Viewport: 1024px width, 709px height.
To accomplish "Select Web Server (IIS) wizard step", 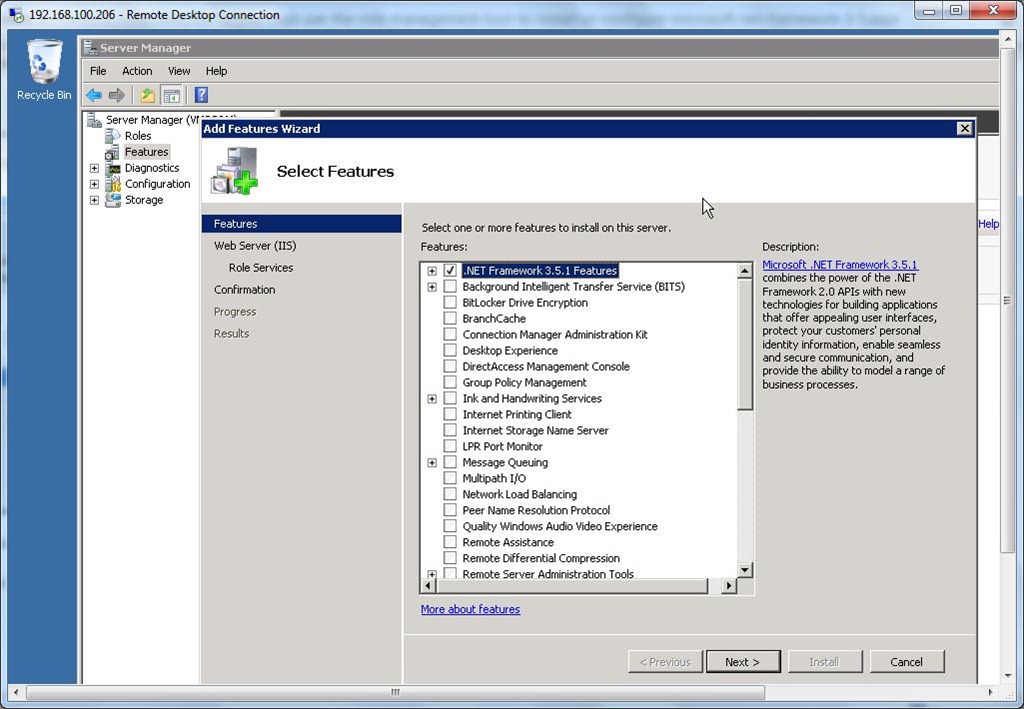I will pos(255,245).
